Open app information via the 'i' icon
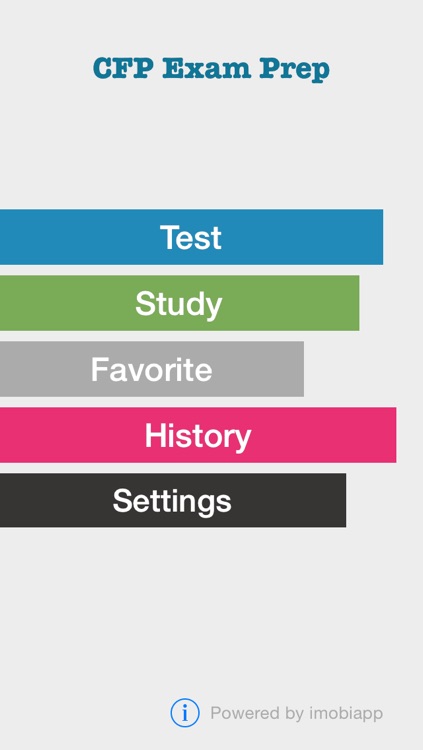 click(185, 713)
